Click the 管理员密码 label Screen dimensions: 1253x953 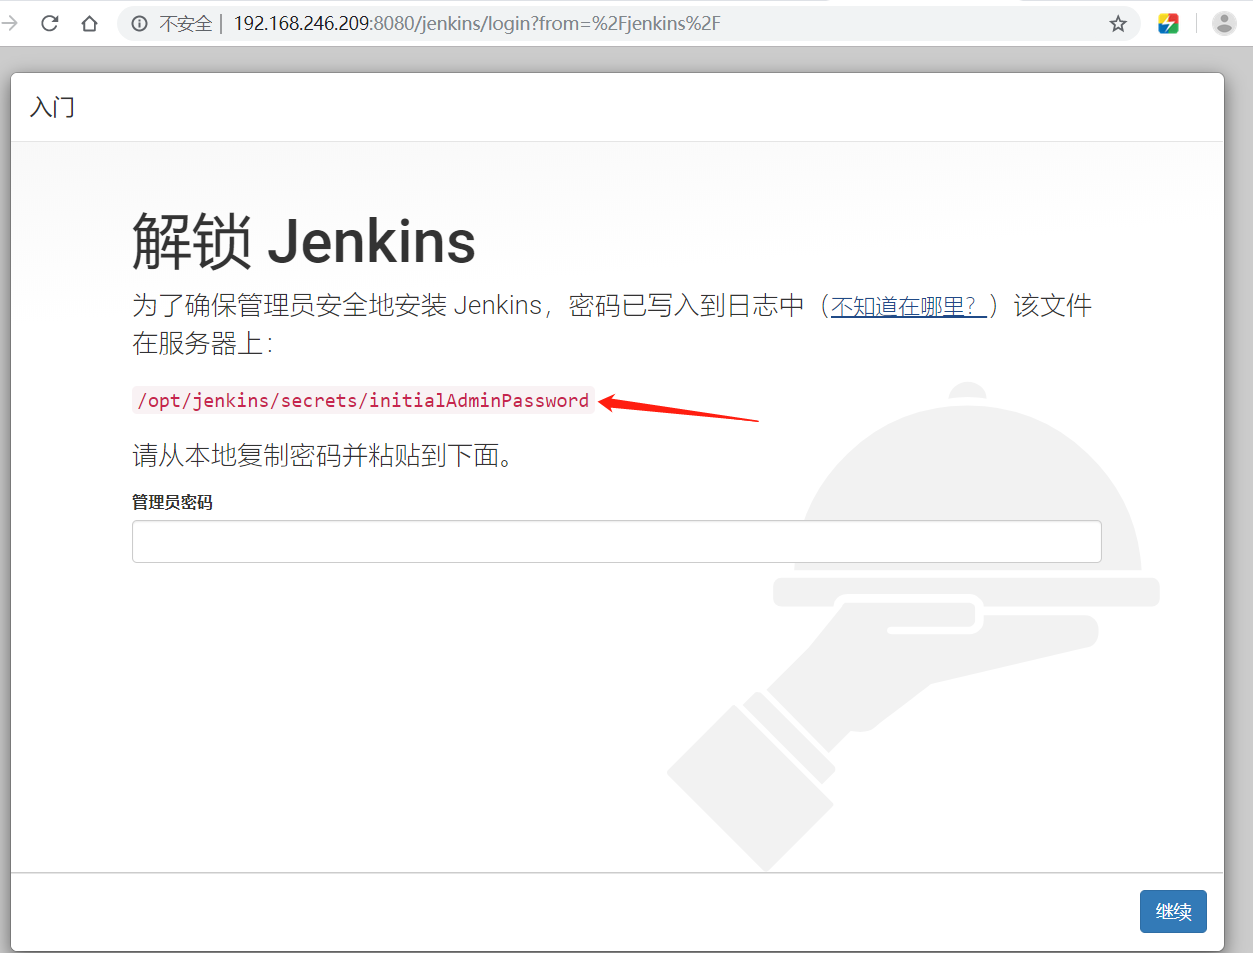pos(172,502)
